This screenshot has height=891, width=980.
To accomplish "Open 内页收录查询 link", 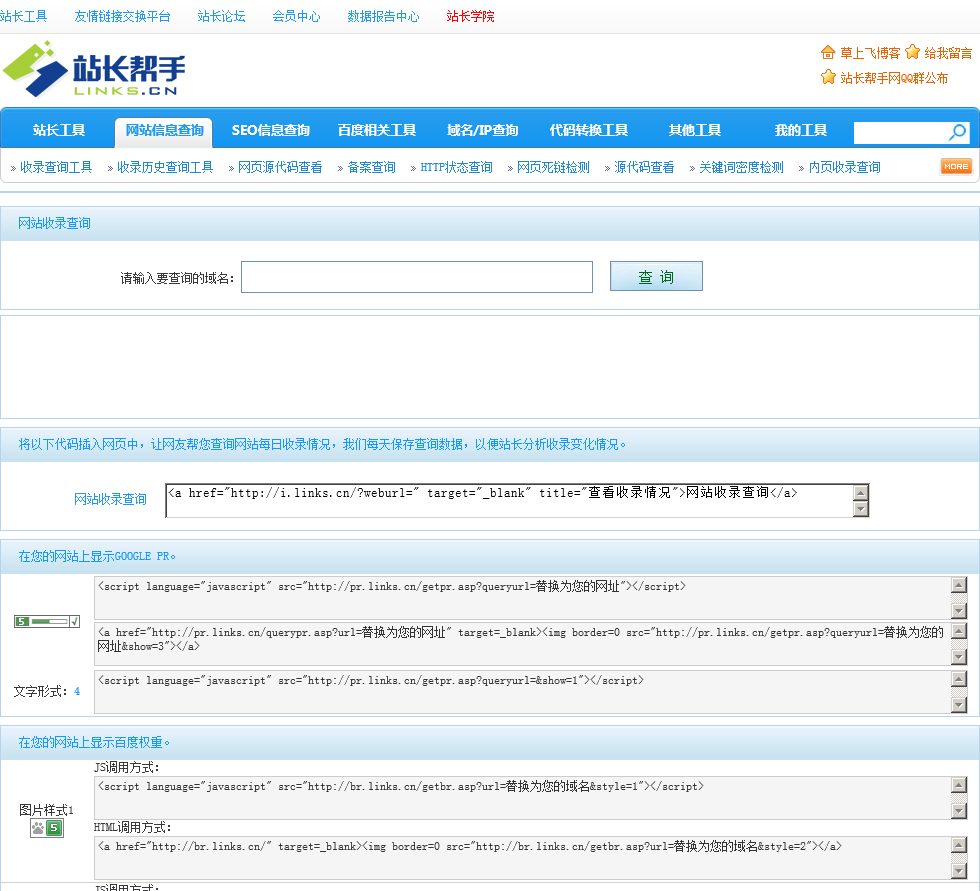I will click(844, 167).
